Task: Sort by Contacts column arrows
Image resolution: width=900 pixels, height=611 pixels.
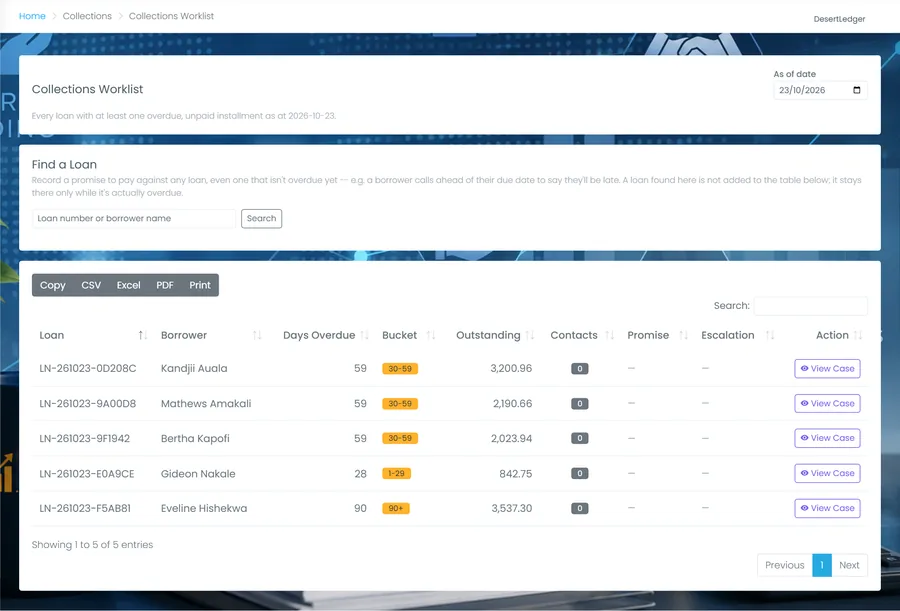Action: click(x=610, y=335)
